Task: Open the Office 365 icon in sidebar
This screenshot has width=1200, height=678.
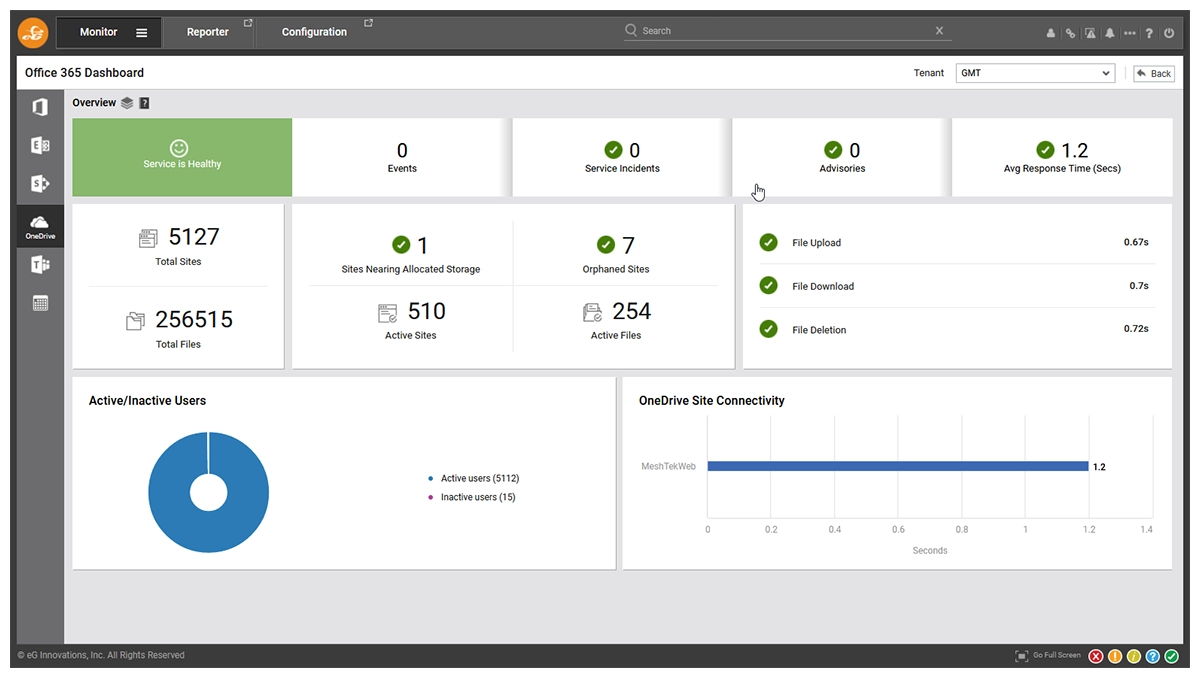Action: [40, 107]
